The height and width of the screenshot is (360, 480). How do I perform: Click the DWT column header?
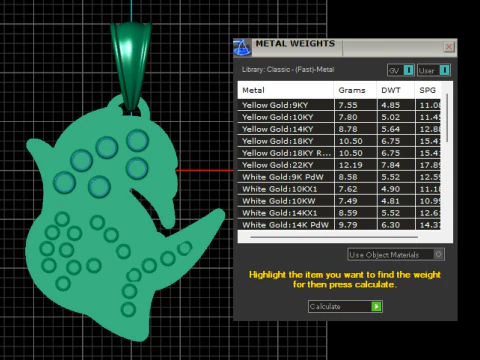(x=396, y=90)
